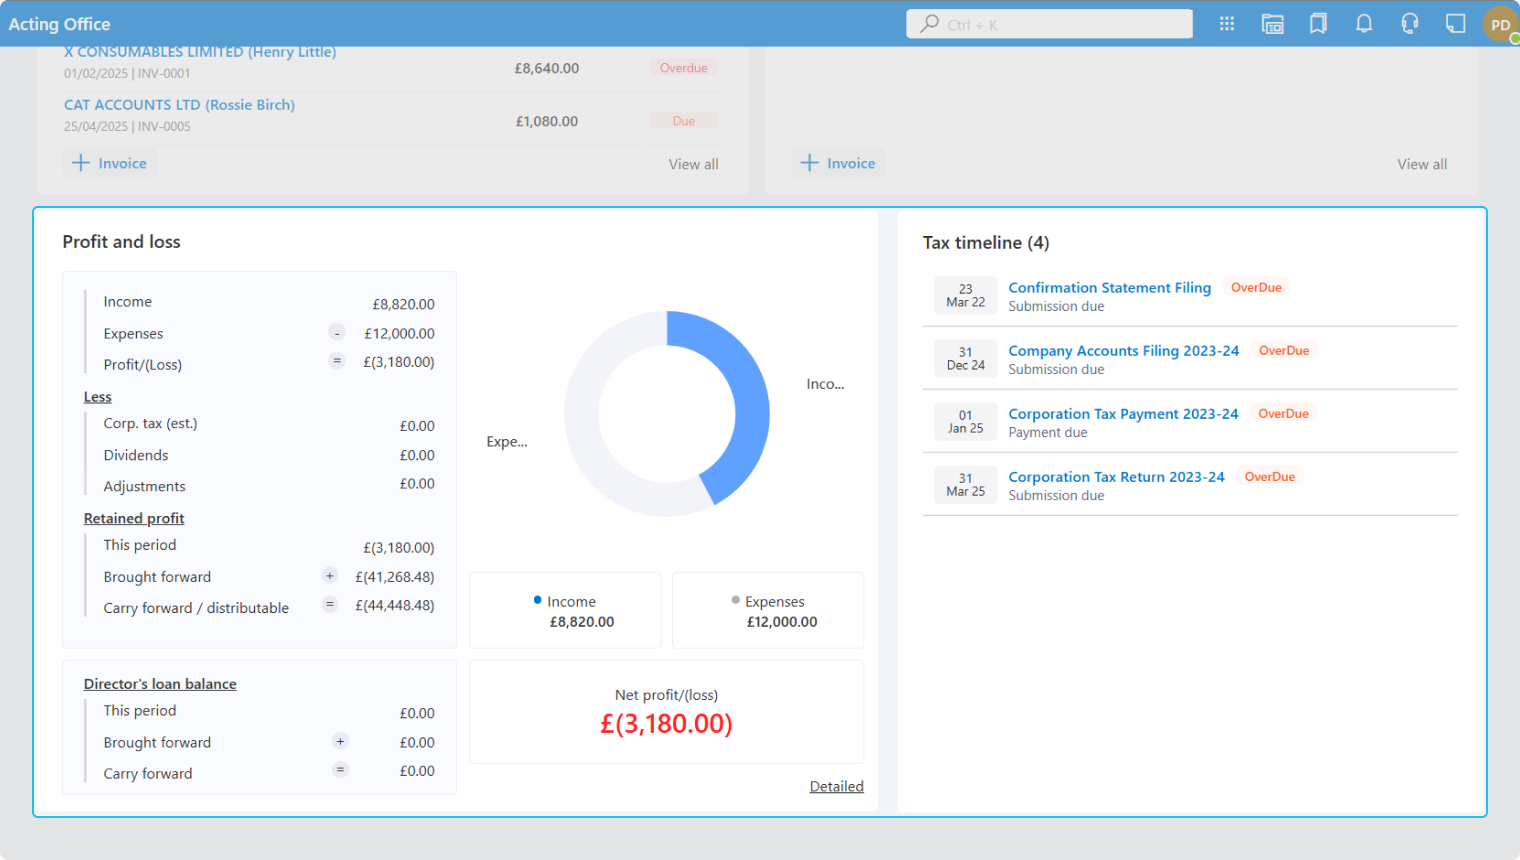Open View all in left invoices panel
Screen dimensions: 1520x860
click(x=693, y=164)
